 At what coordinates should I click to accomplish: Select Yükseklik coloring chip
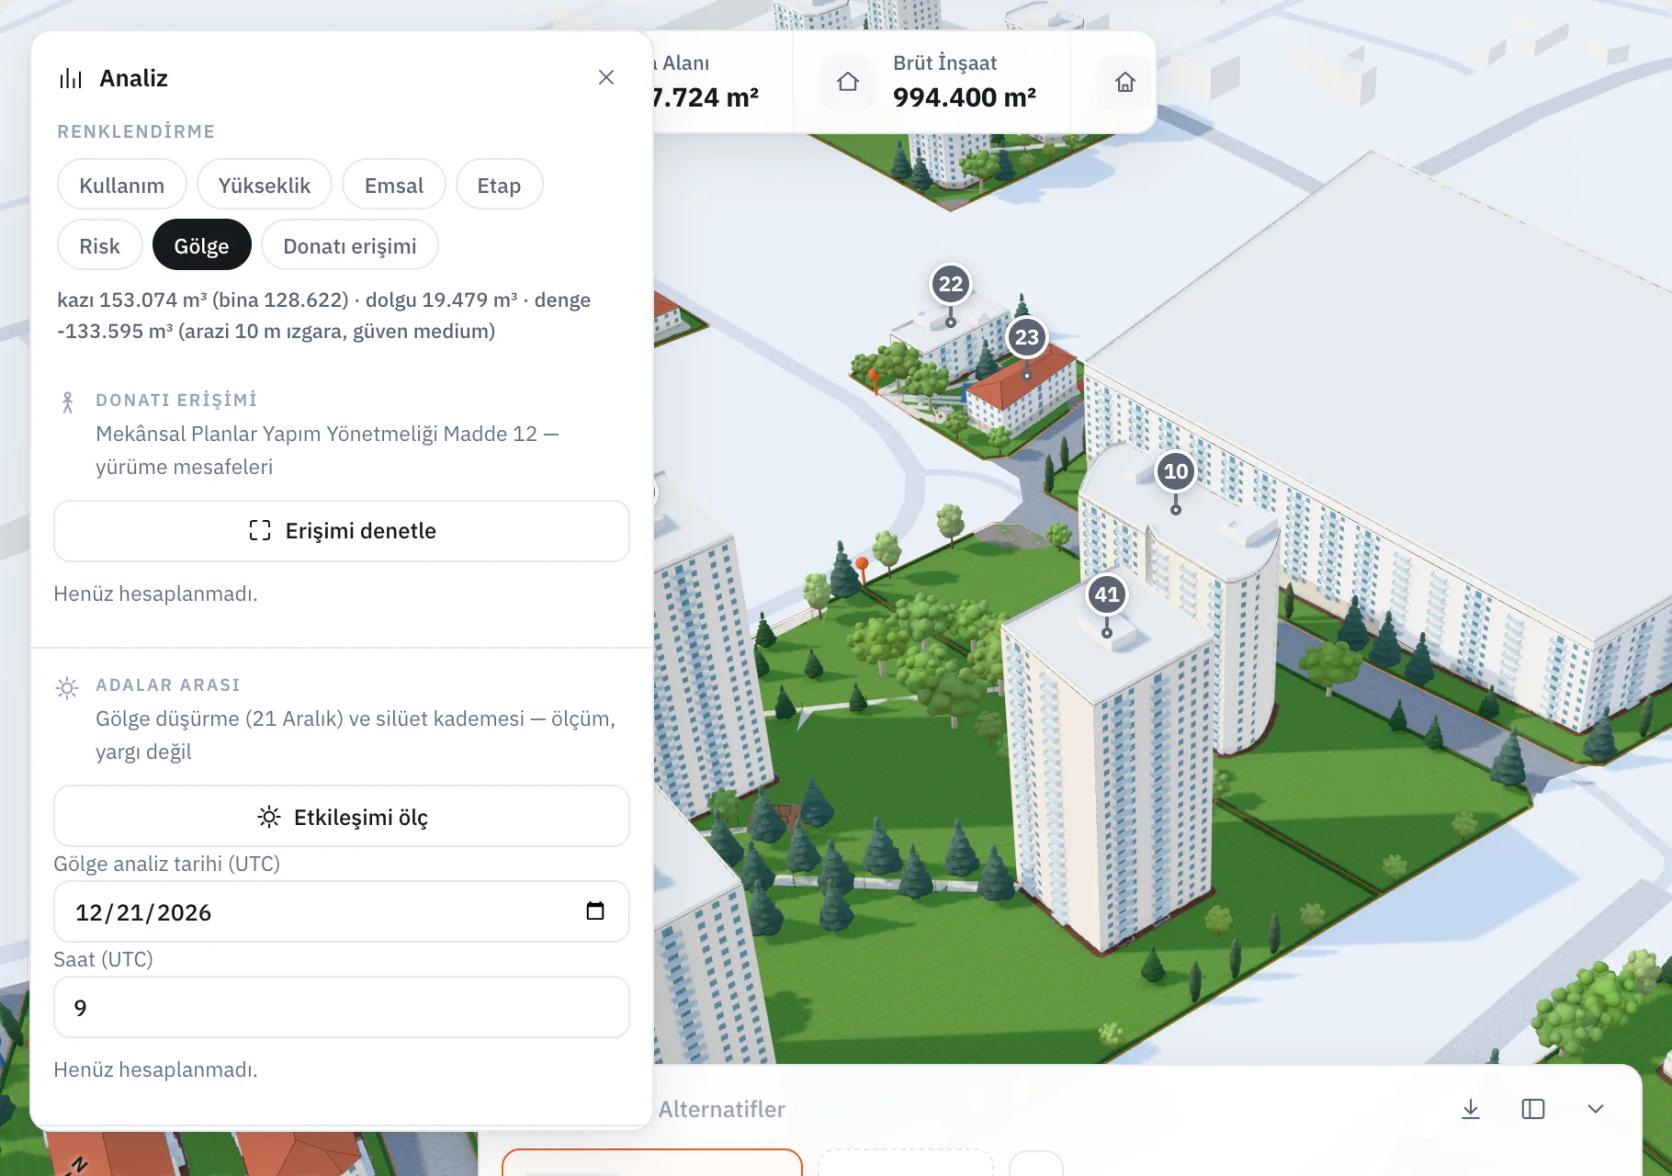click(264, 185)
